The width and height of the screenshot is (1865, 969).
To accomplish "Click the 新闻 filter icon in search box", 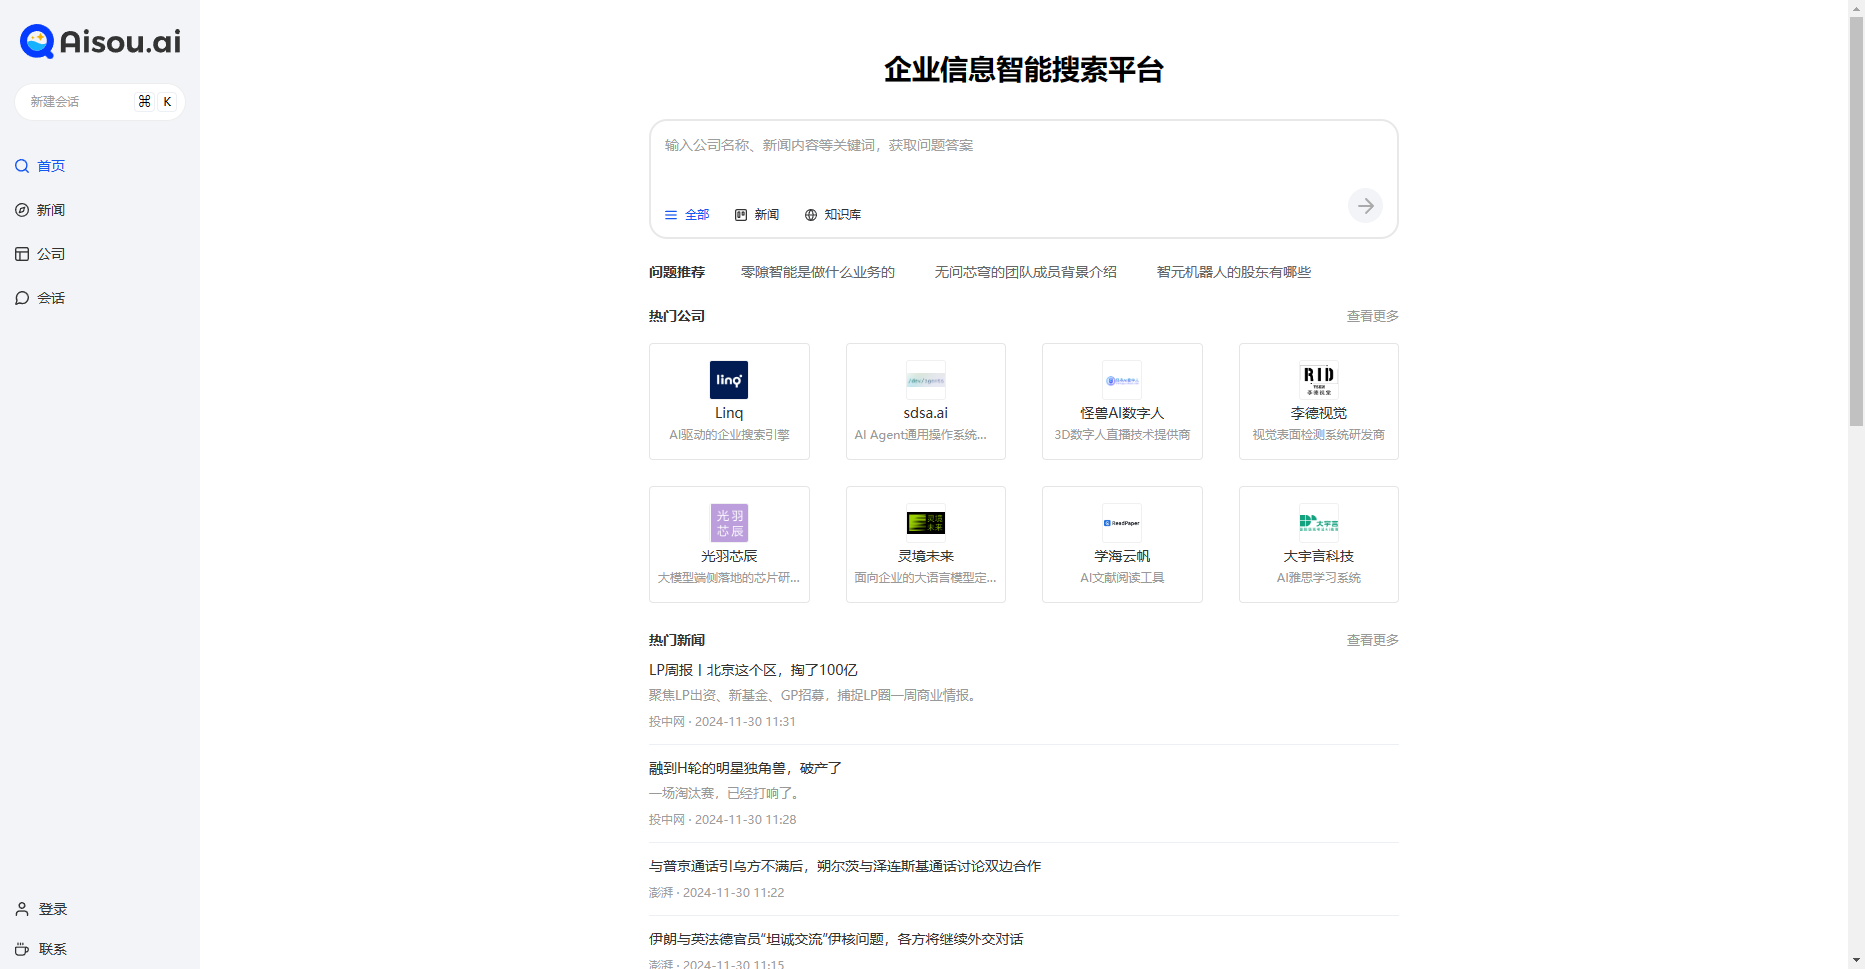I will (x=741, y=215).
